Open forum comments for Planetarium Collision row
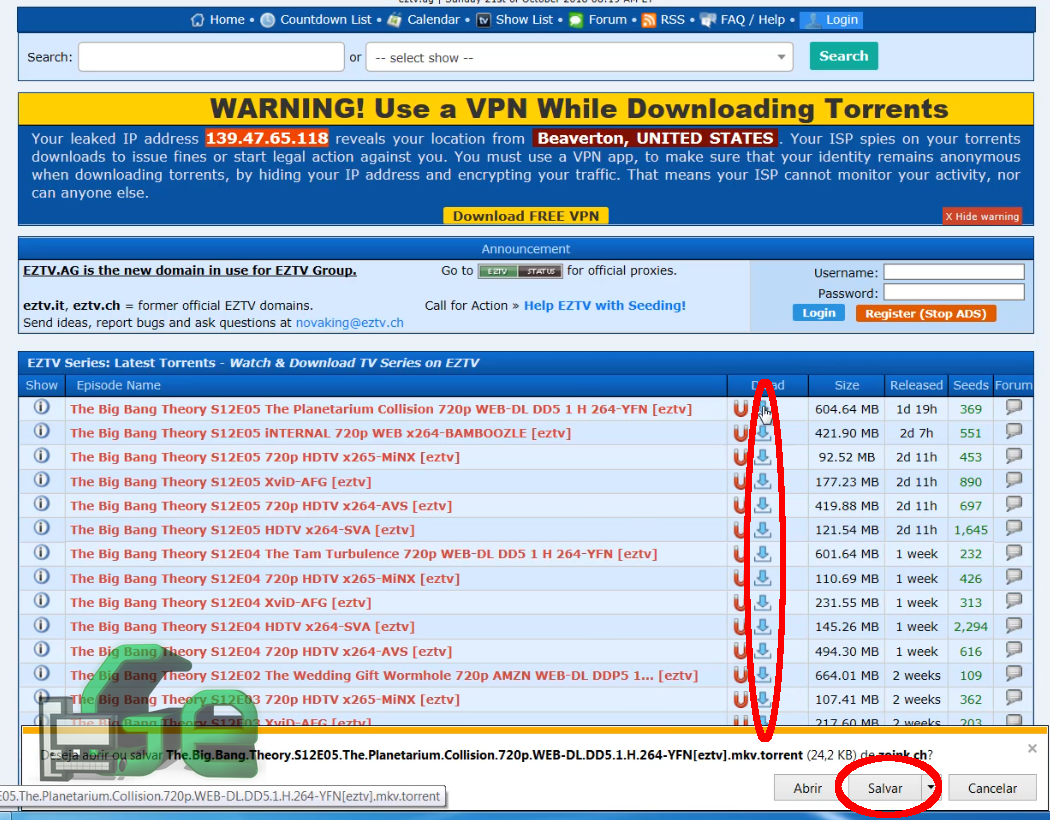1050x820 pixels. [x=1014, y=407]
